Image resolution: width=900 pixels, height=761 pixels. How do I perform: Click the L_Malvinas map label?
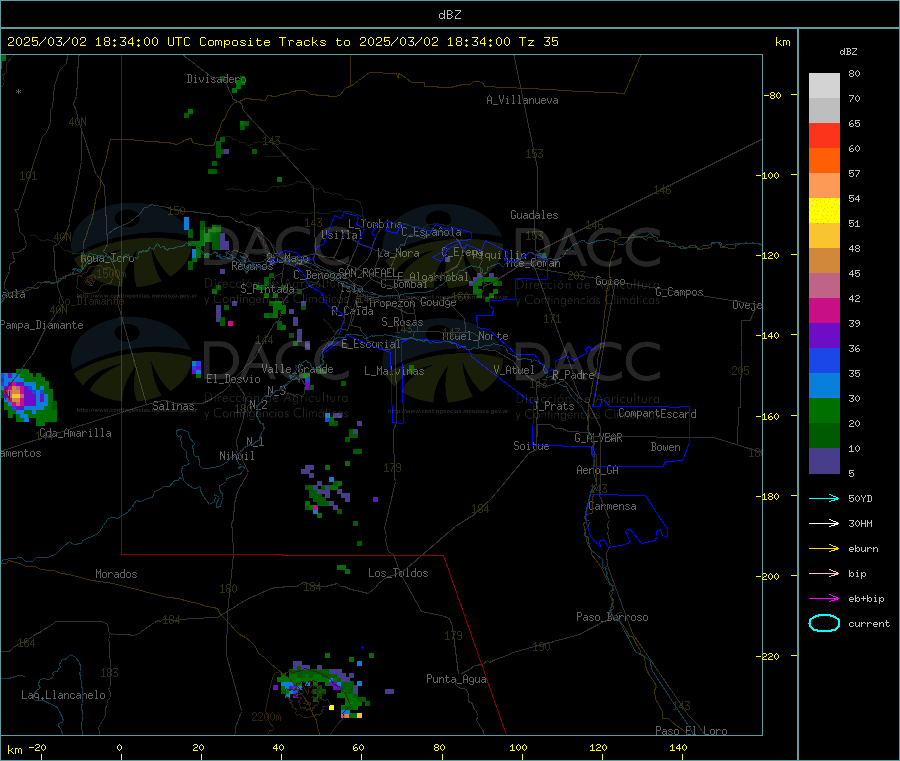click(394, 371)
